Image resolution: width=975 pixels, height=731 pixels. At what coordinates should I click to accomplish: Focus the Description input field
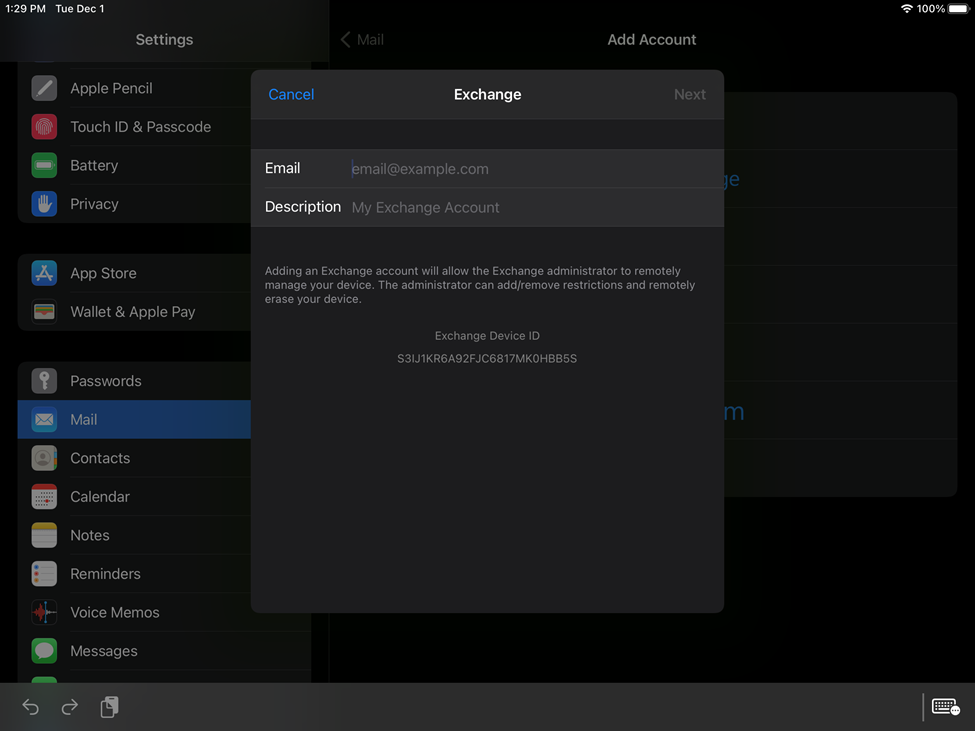click(x=488, y=207)
